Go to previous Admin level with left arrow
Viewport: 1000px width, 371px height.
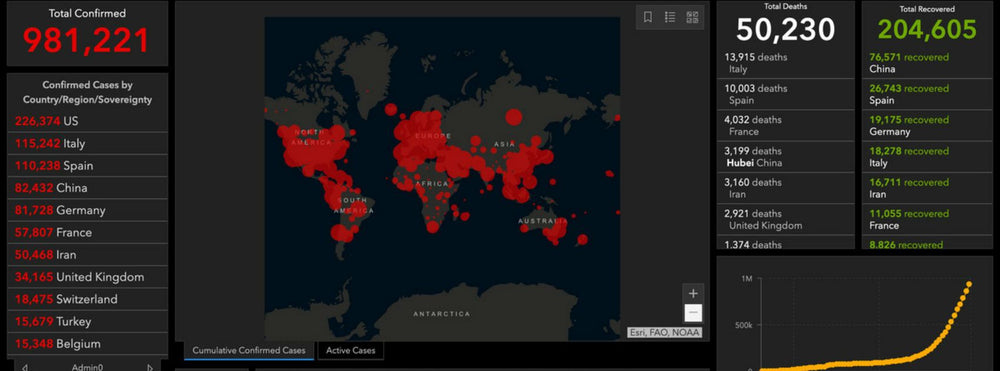tap(24, 367)
